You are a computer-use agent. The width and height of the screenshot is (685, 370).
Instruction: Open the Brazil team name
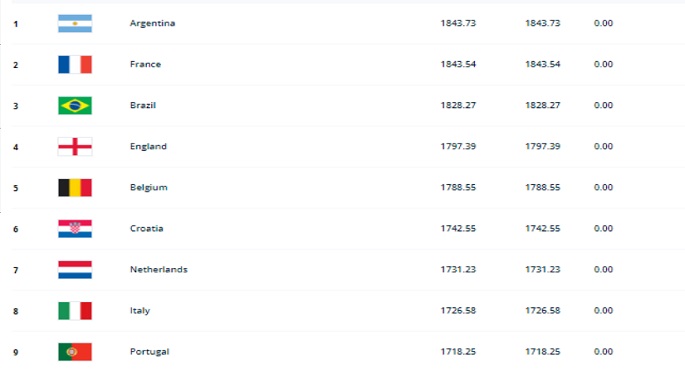(143, 105)
